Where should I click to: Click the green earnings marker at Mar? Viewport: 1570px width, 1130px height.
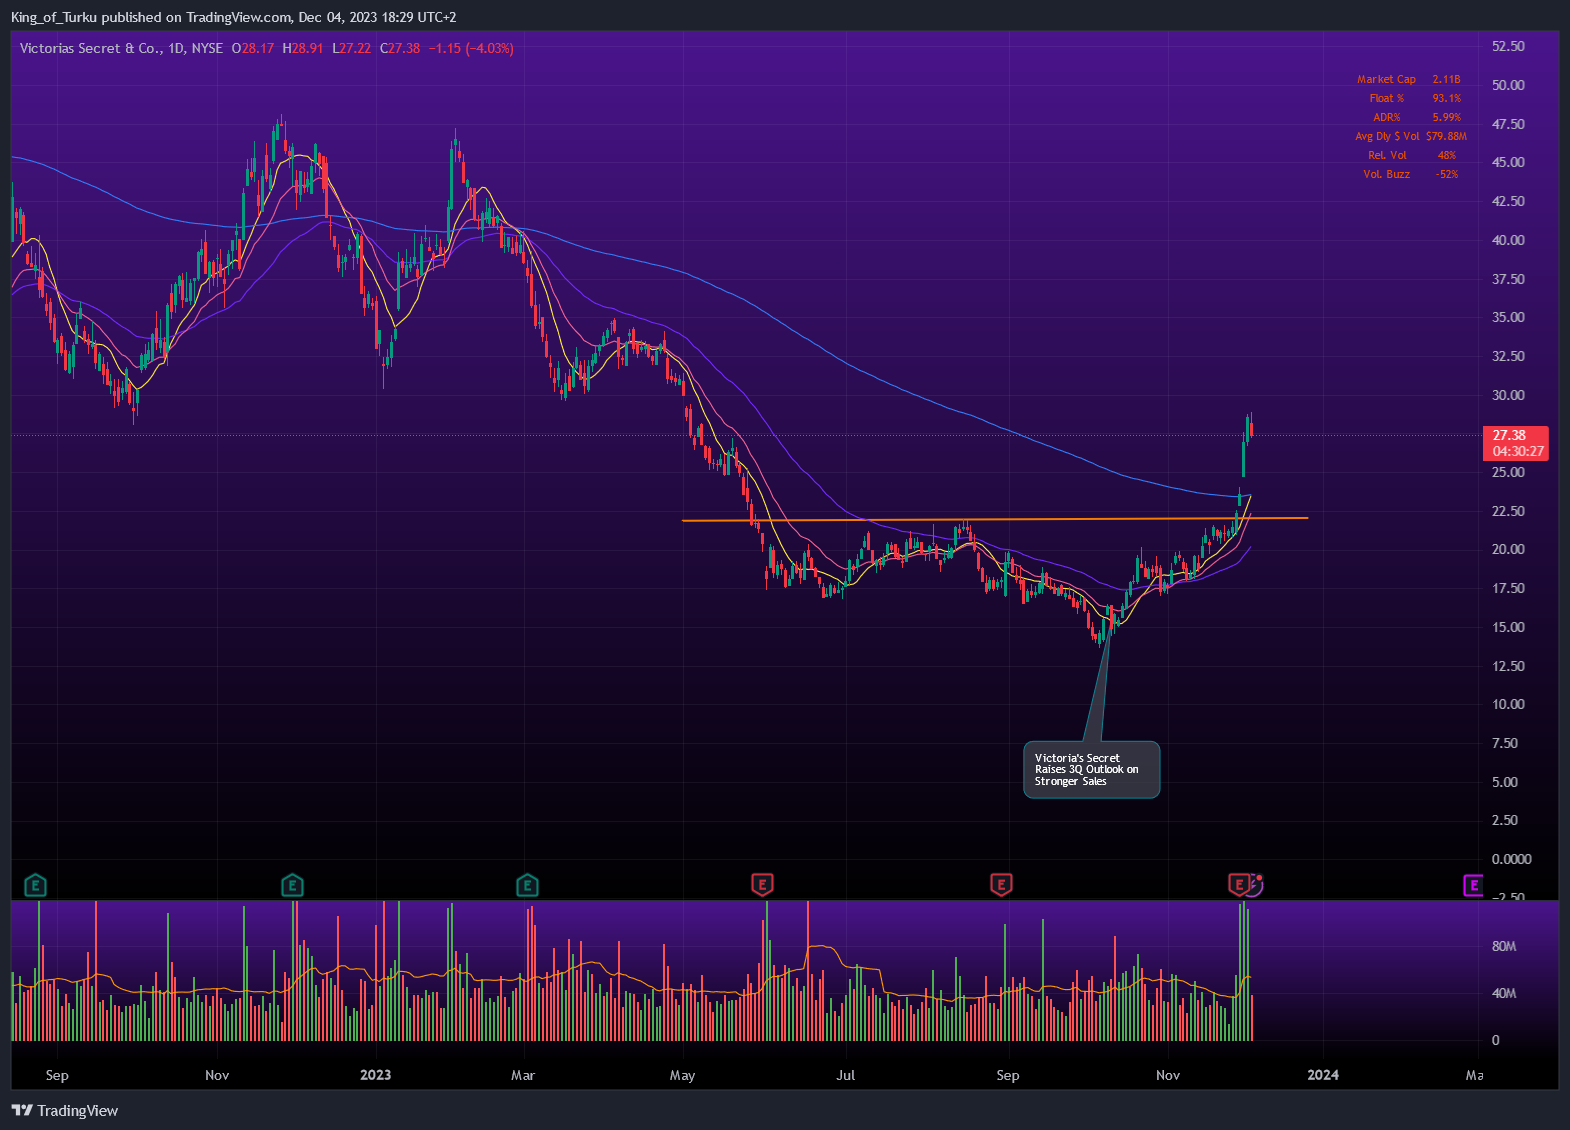[x=527, y=885]
